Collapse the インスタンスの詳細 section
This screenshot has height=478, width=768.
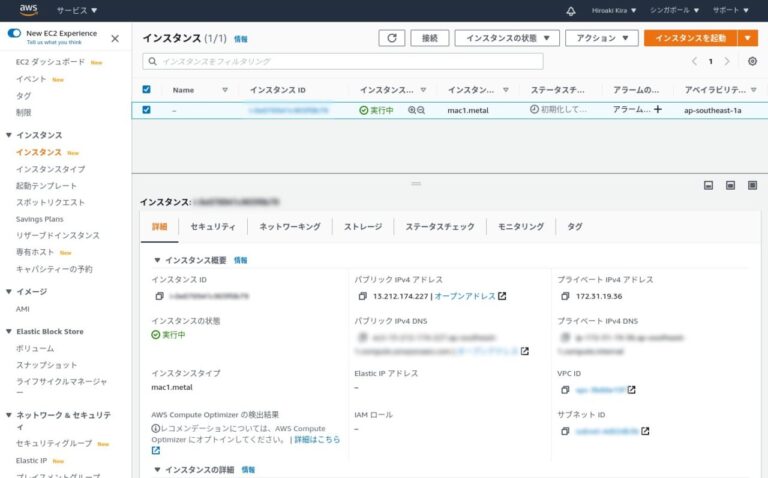point(157,470)
